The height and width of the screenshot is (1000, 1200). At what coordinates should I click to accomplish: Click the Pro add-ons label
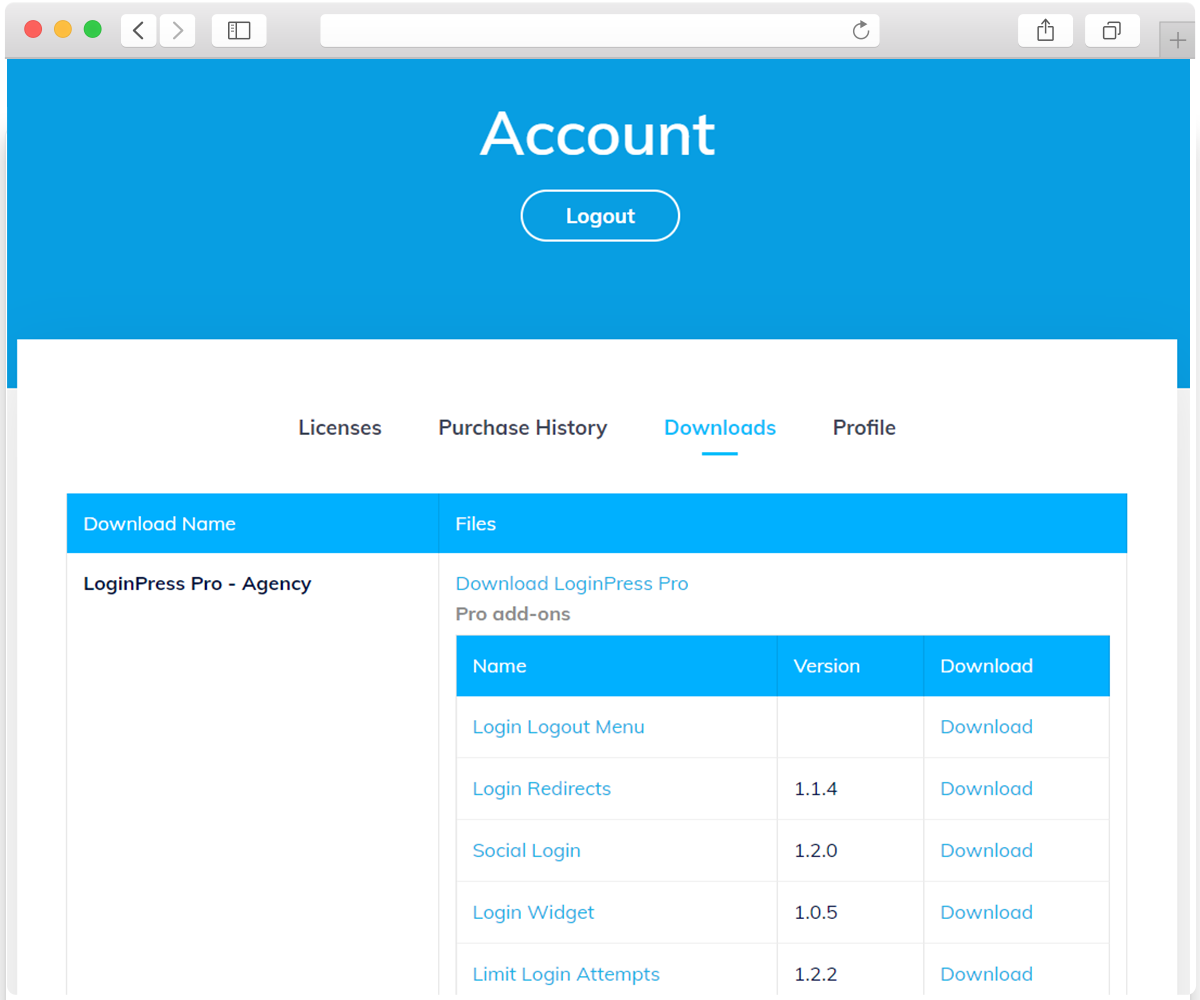[x=513, y=614]
